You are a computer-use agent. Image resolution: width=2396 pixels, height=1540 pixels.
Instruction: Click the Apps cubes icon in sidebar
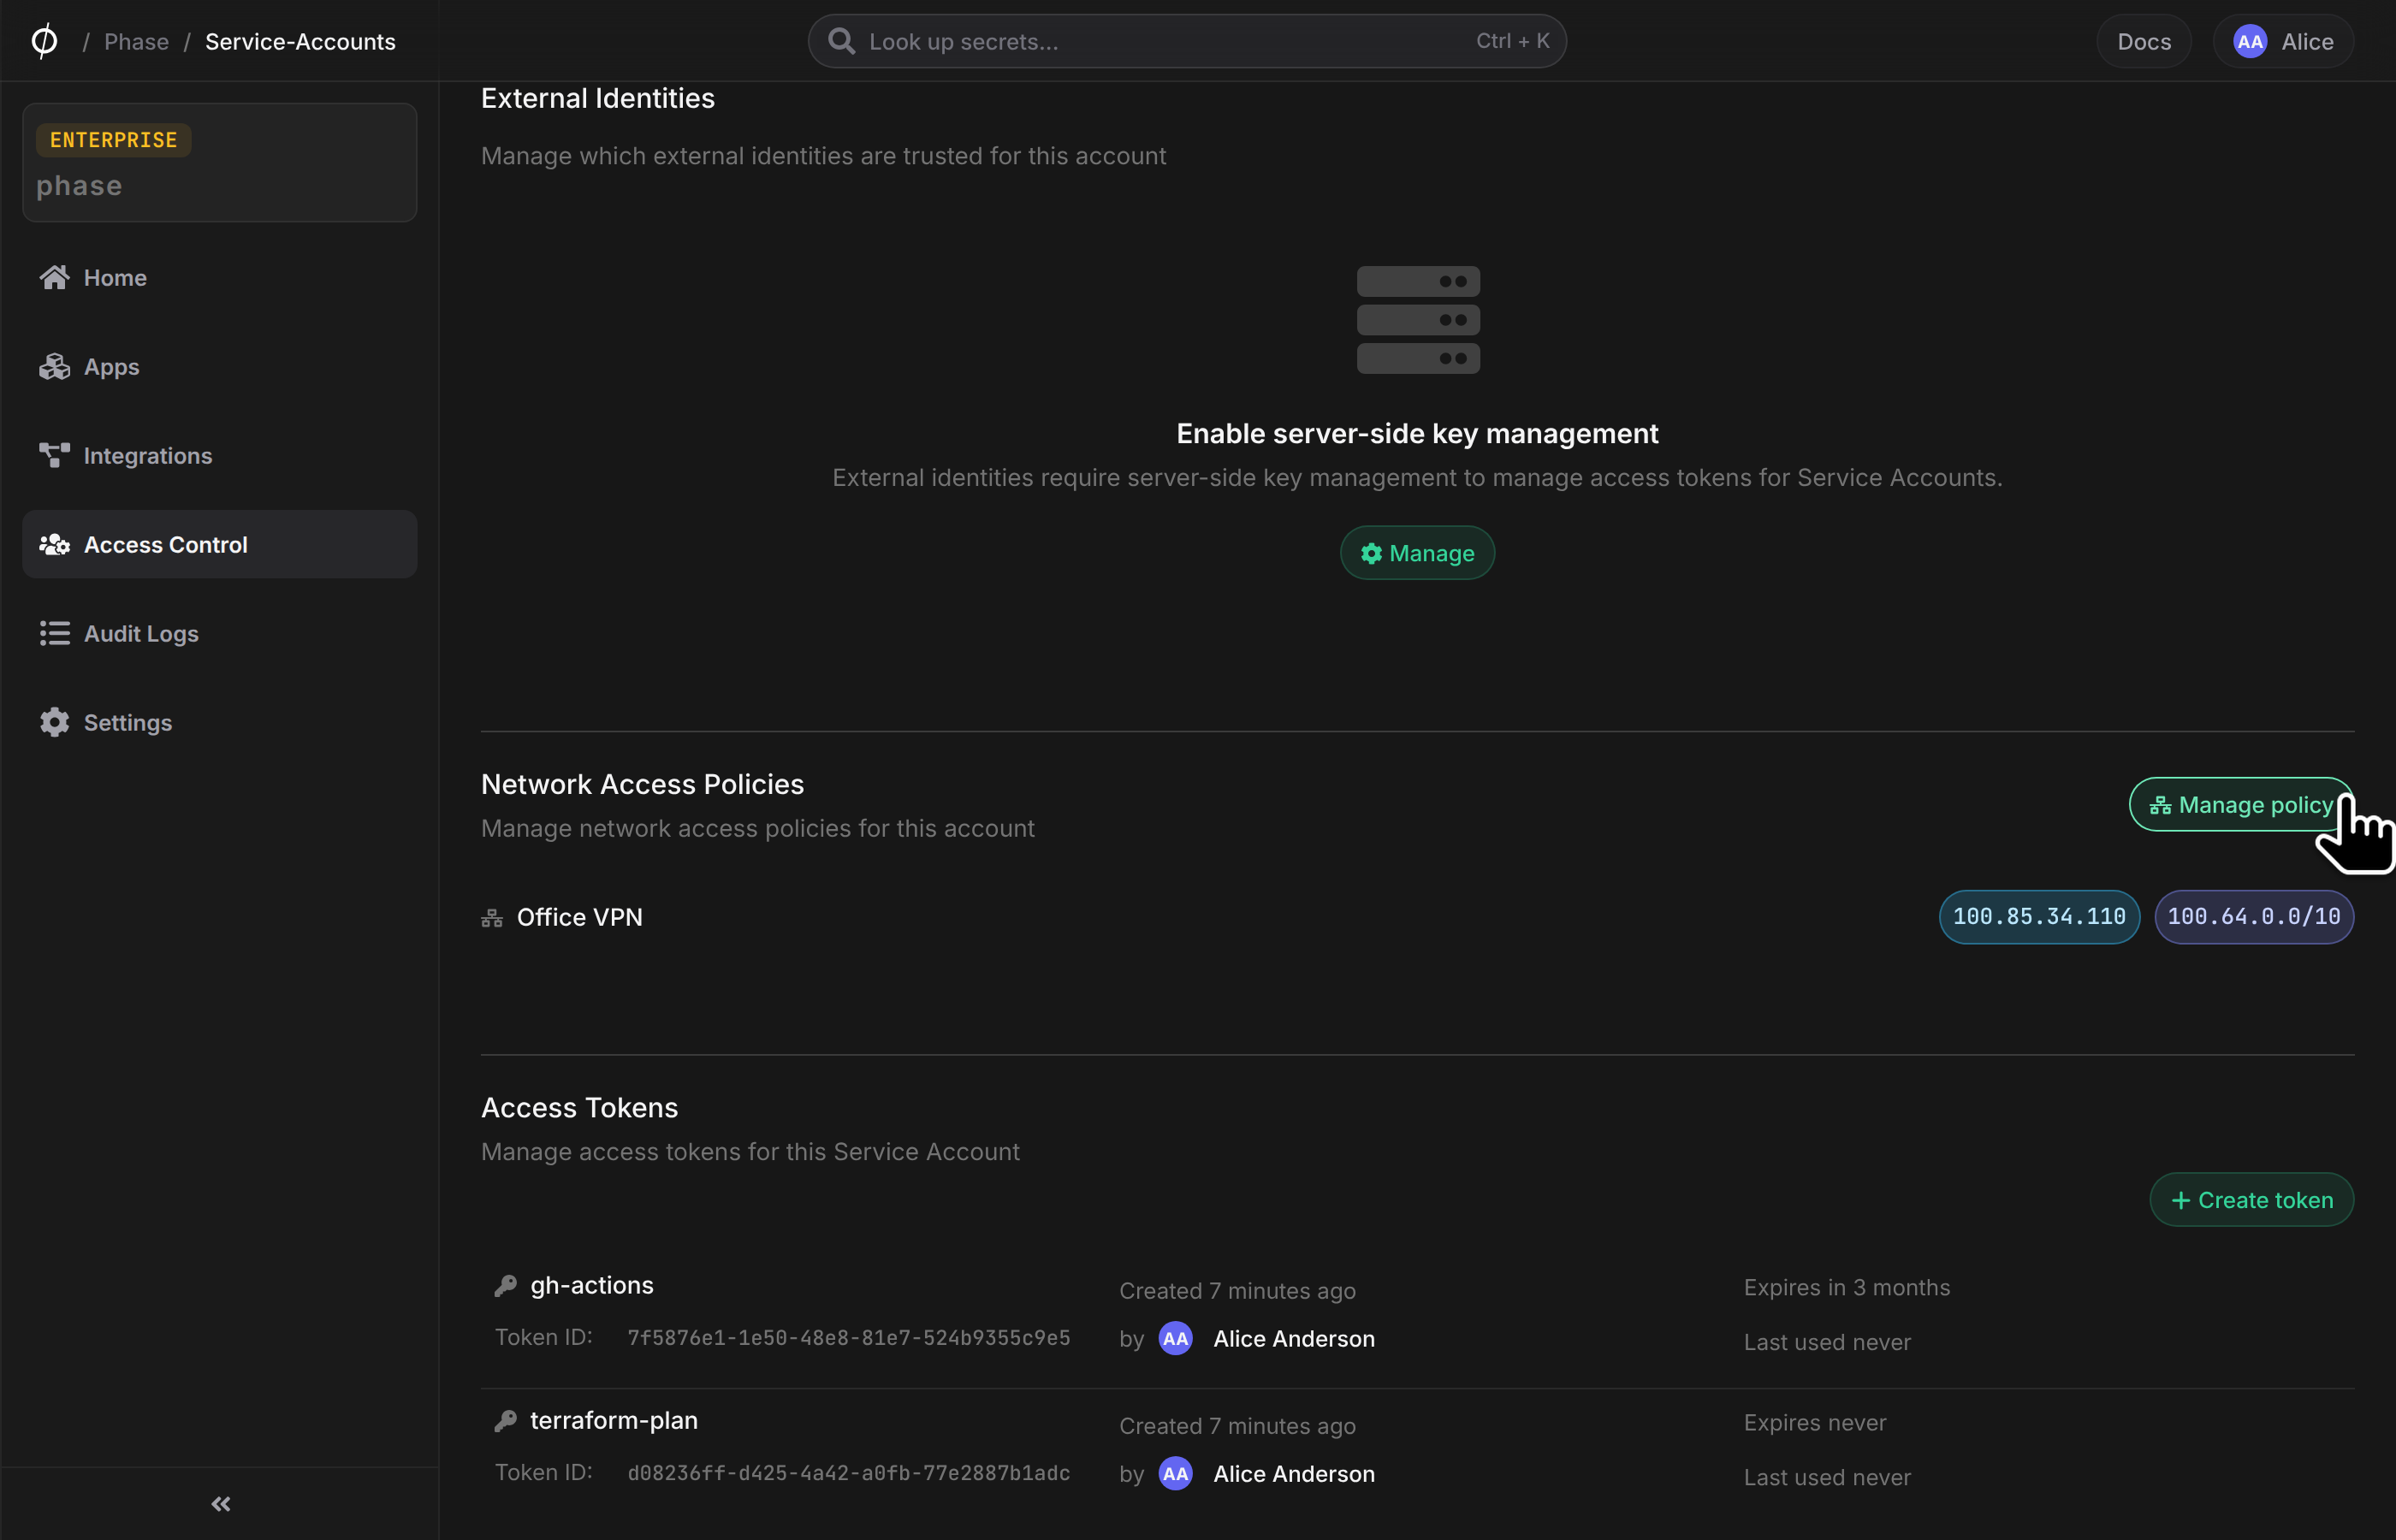click(x=55, y=366)
